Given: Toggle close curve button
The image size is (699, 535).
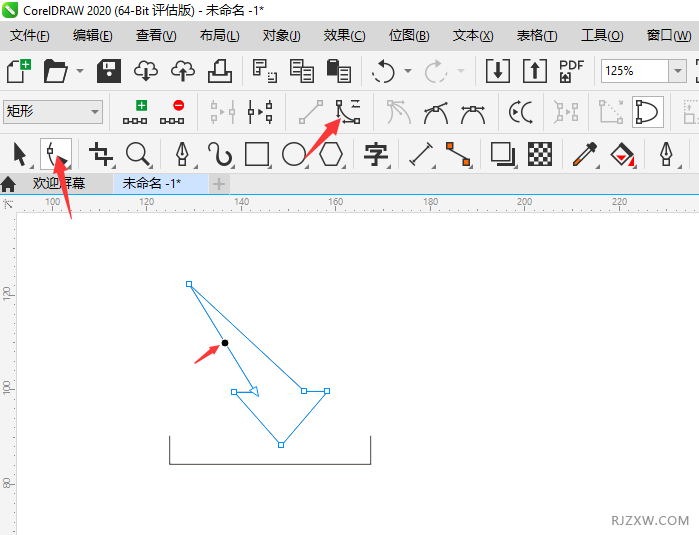Looking at the screenshot, I should 648,112.
